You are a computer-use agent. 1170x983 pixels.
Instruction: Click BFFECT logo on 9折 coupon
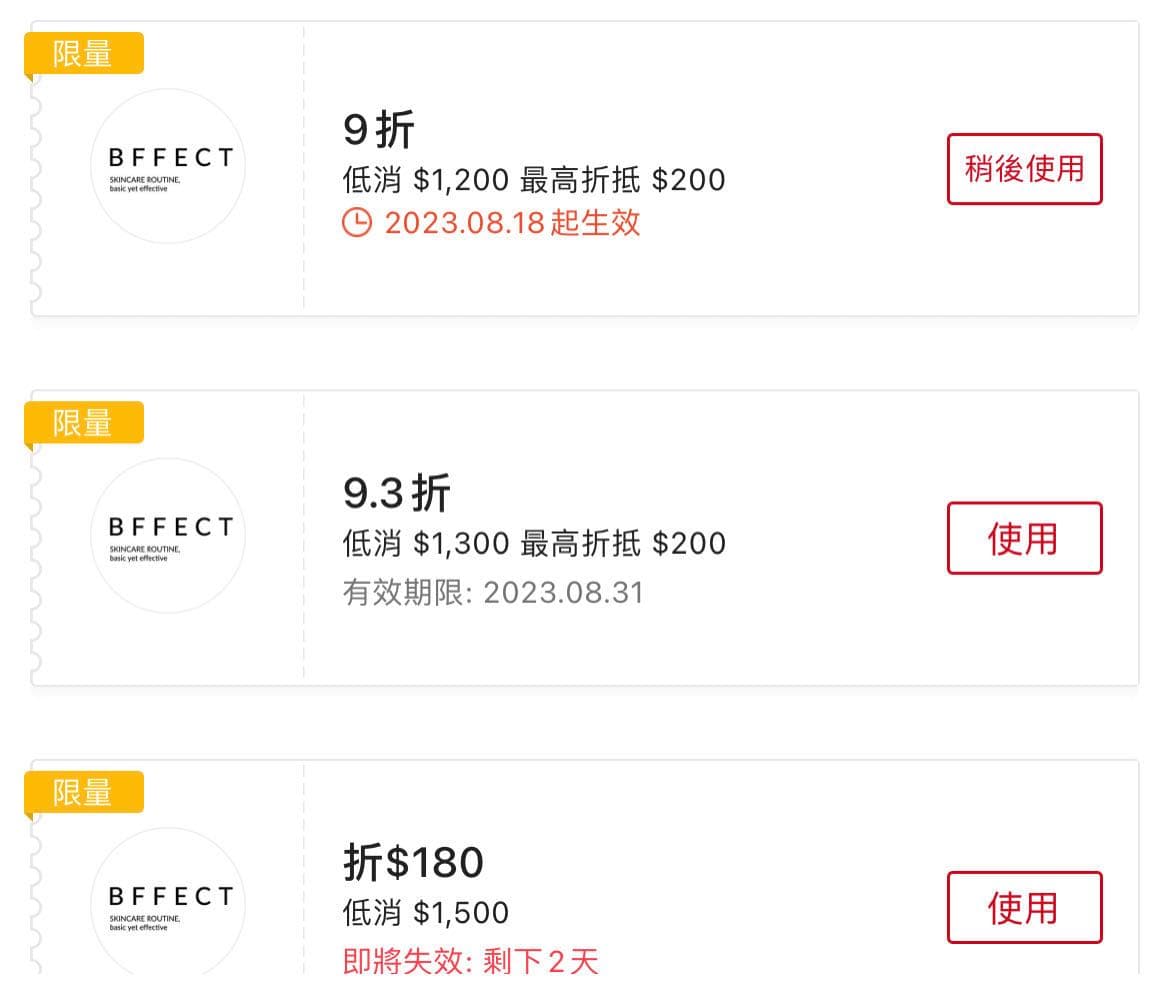(168, 166)
